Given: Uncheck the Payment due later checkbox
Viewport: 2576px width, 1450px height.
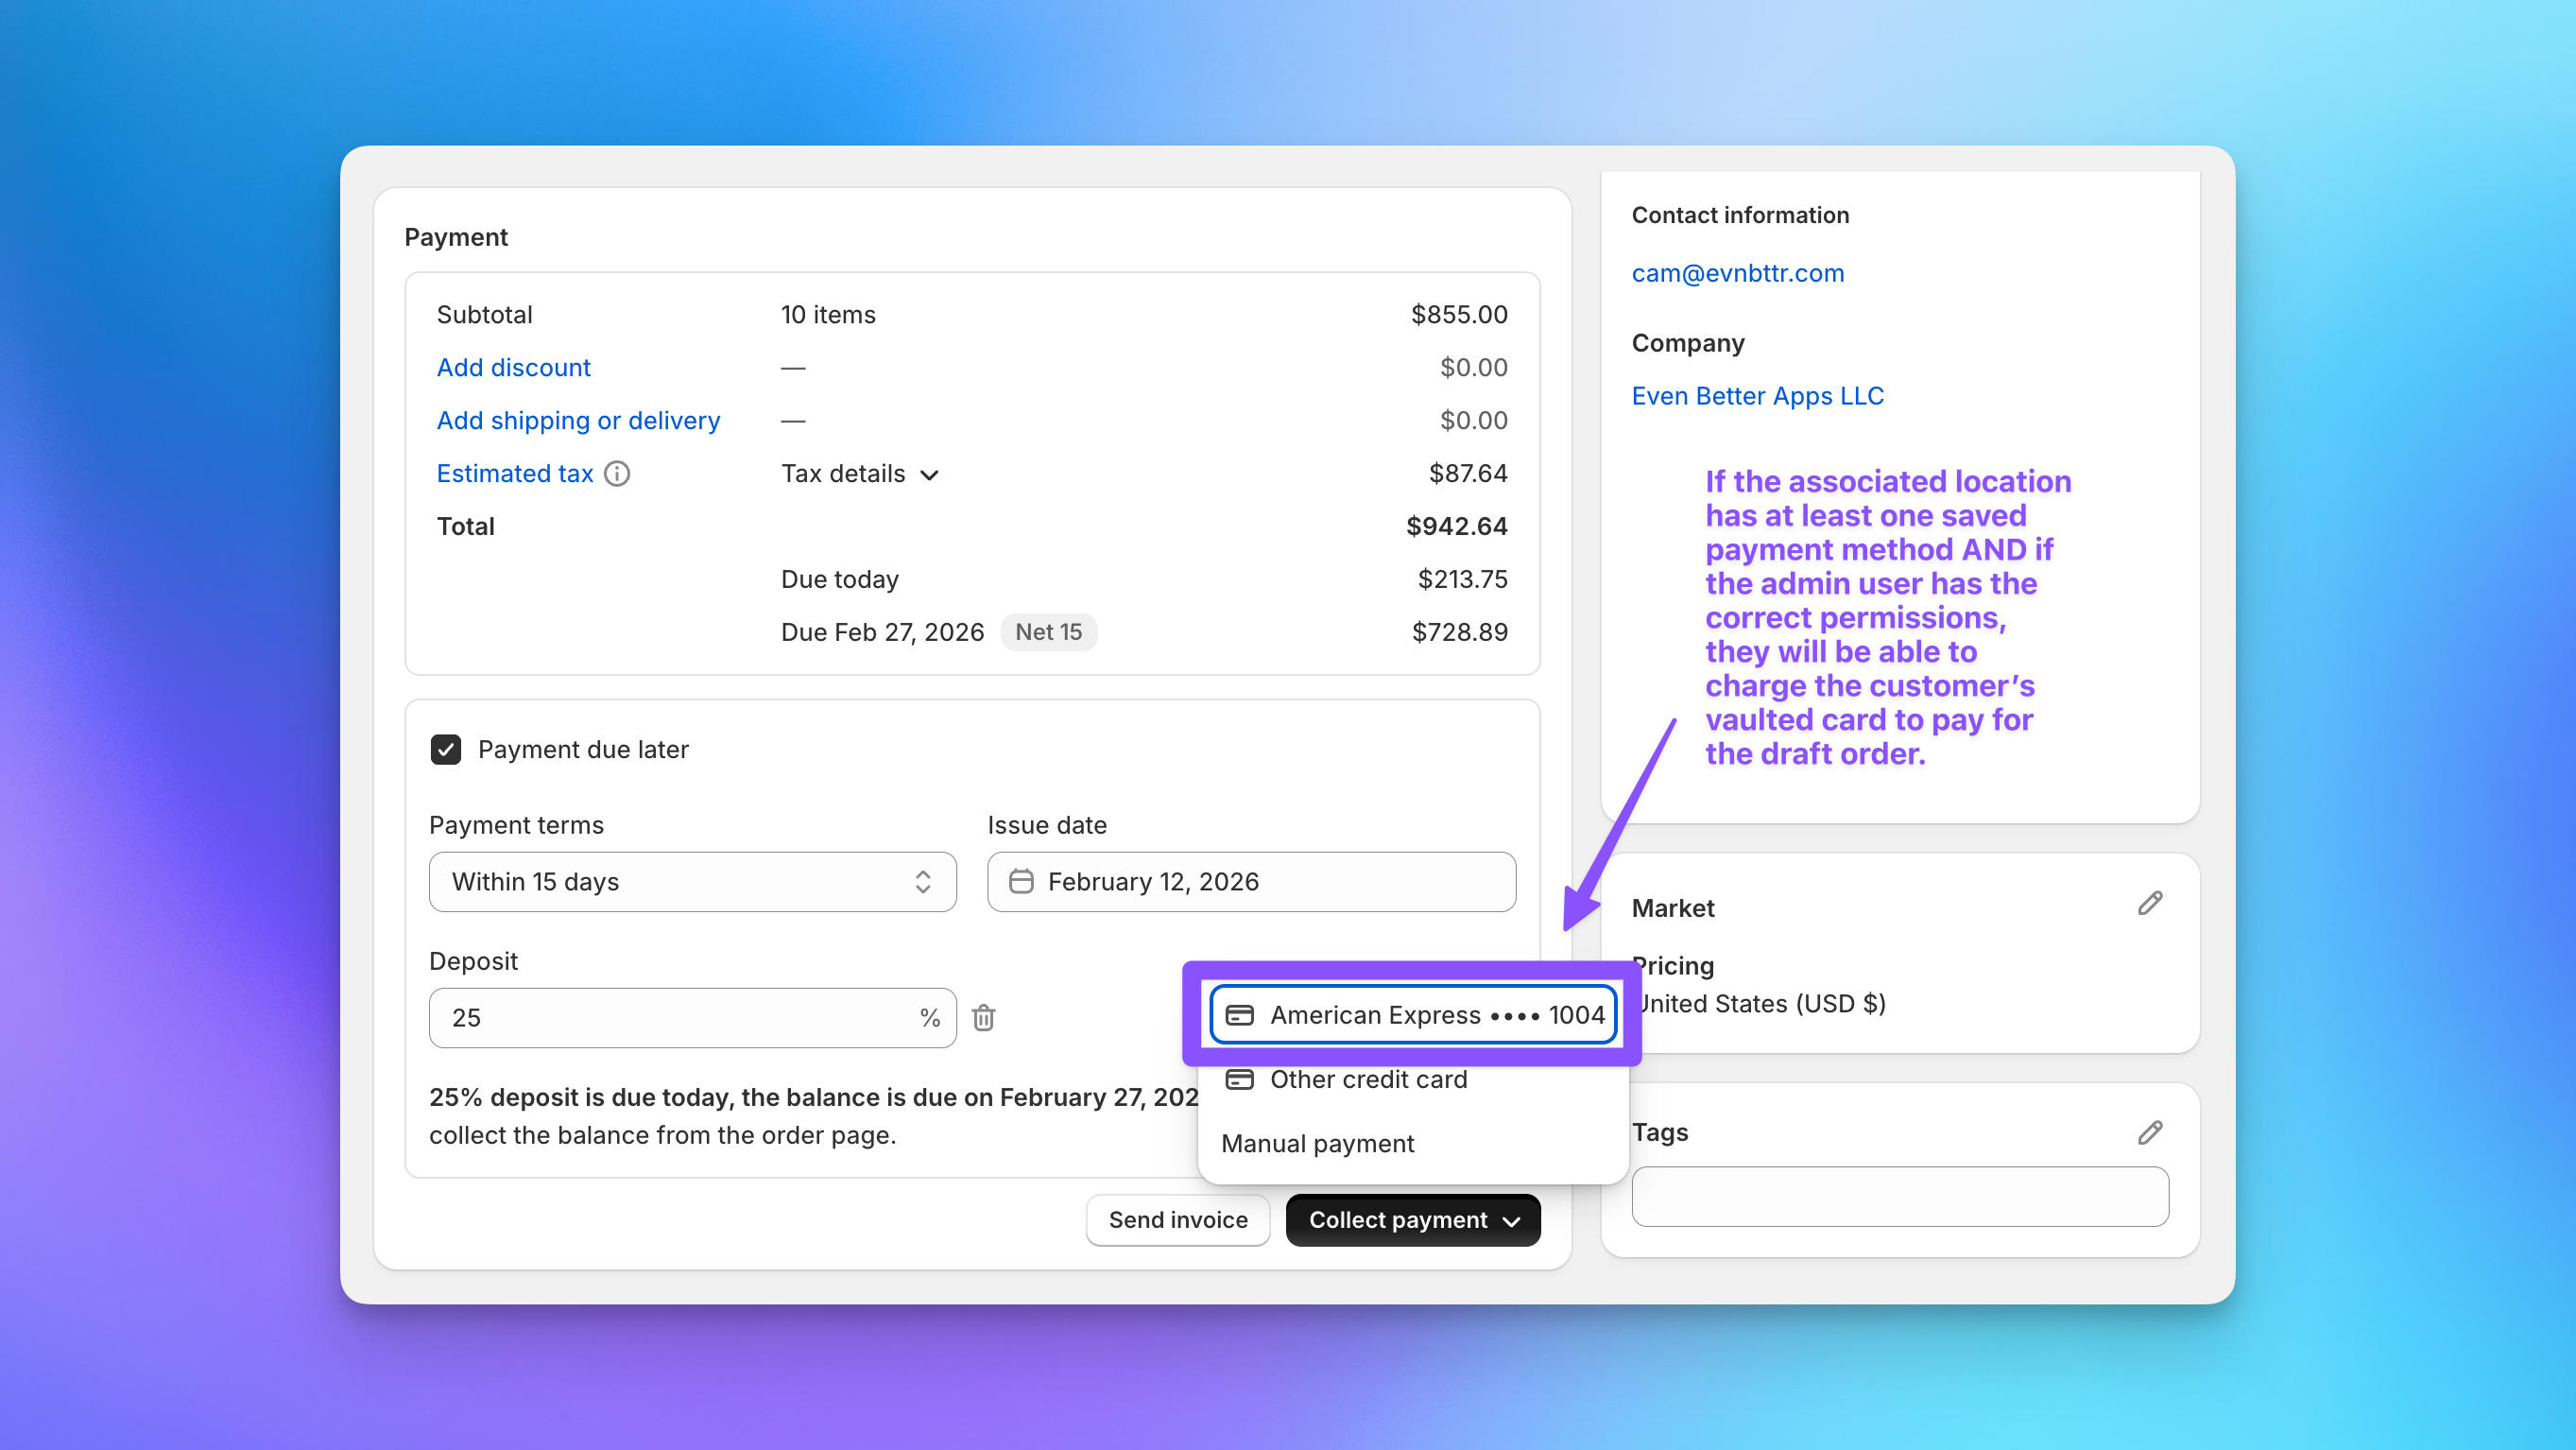Looking at the screenshot, I should click(446, 749).
